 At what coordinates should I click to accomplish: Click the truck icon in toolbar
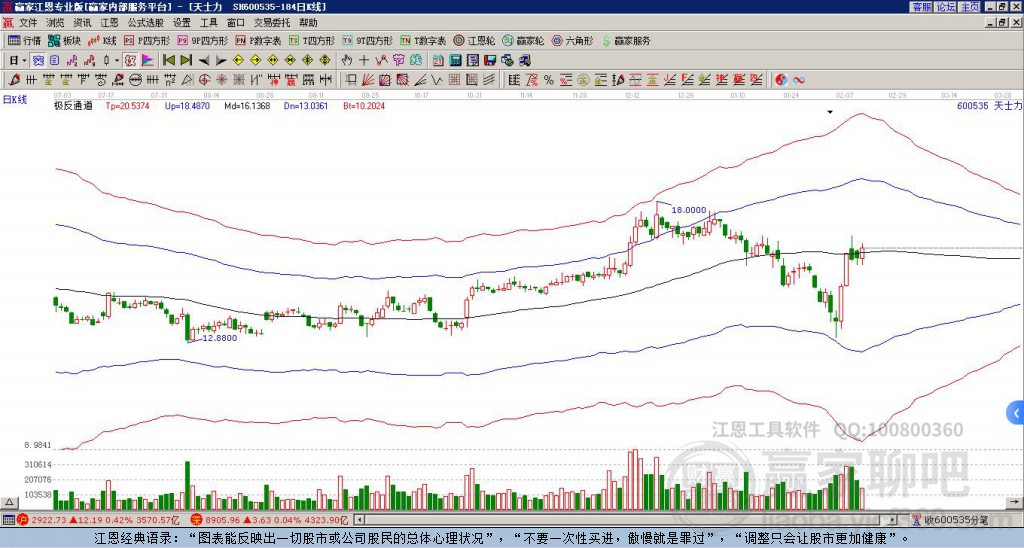tap(524, 61)
